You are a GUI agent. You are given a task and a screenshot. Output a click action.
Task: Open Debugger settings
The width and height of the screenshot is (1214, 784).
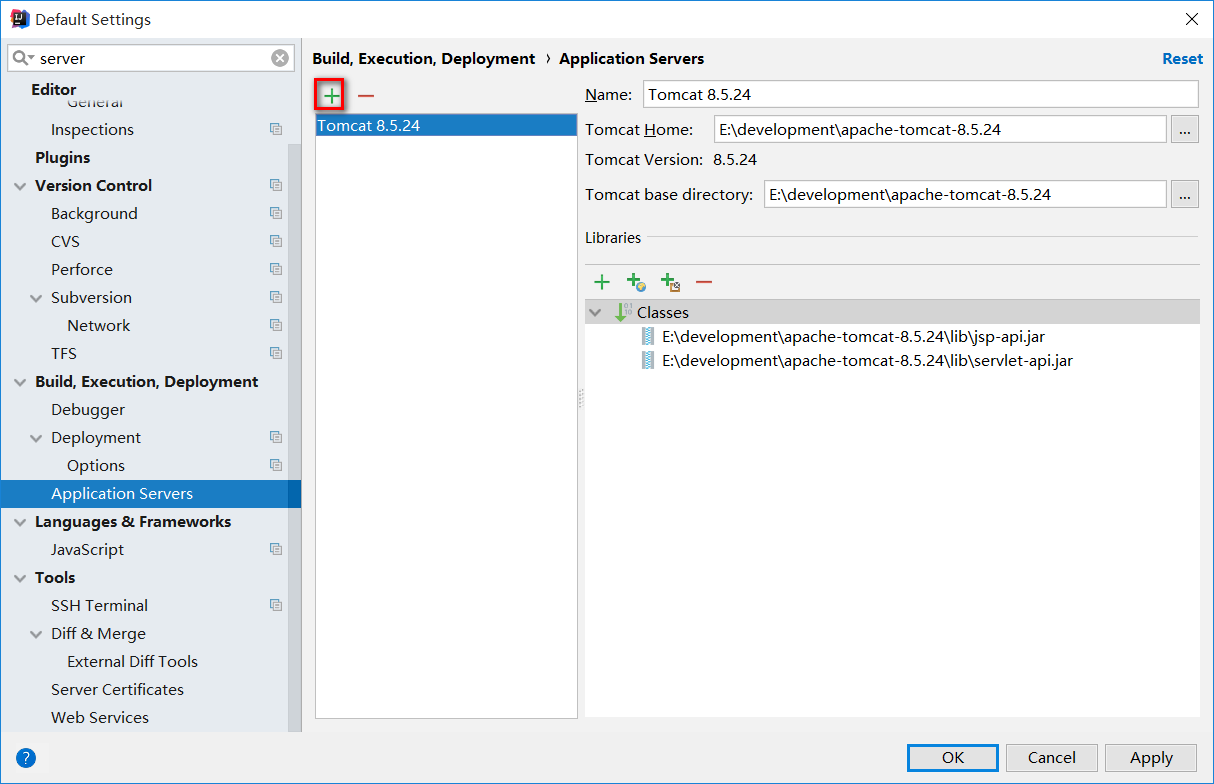click(88, 409)
